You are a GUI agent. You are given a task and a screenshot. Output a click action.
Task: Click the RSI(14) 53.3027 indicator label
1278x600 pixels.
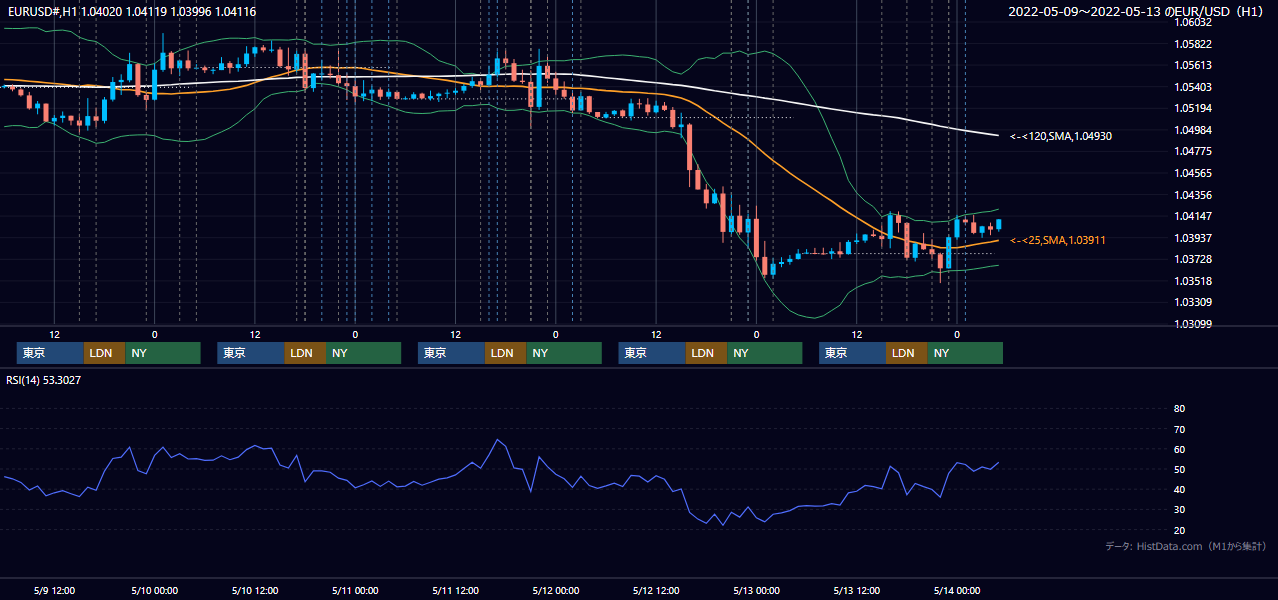click(x=44, y=379)
